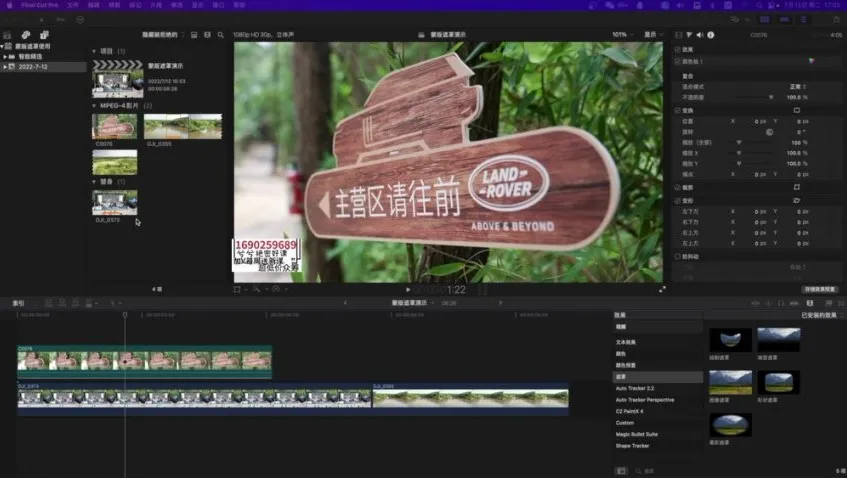Open the browser search magnifier icon
Viewport: 847px width, 478px height.
point(219,34)
